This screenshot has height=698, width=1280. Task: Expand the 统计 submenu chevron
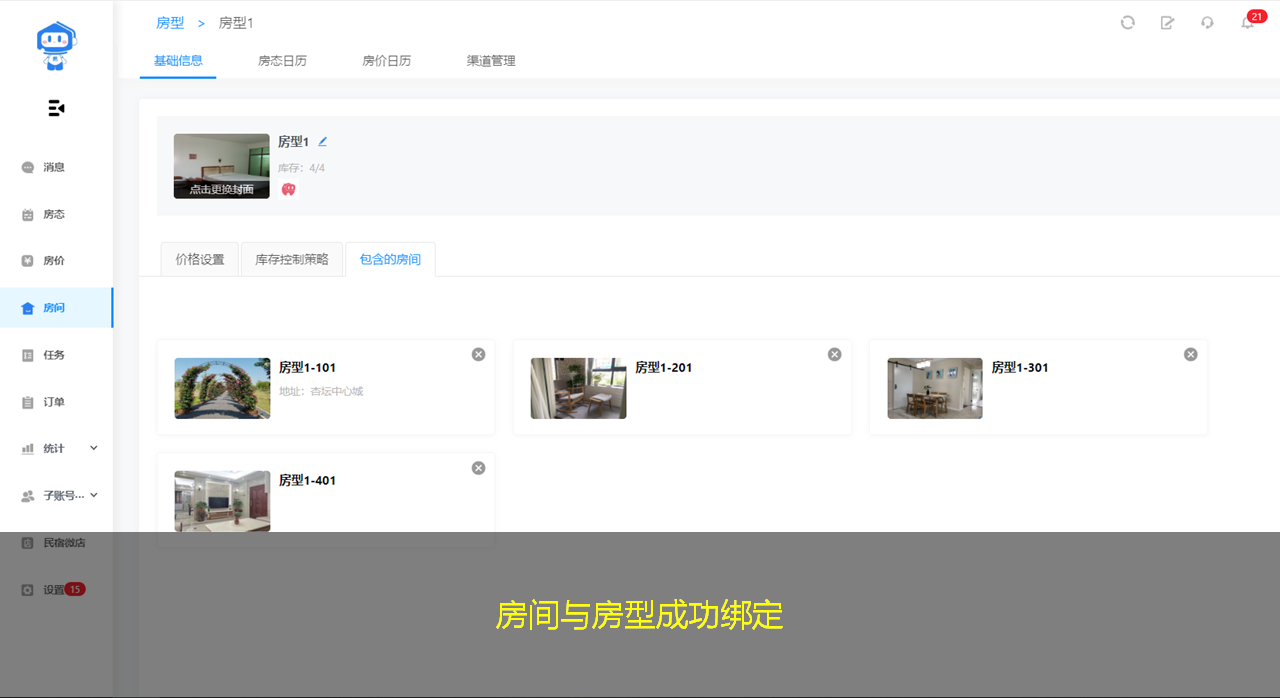pyautogui.click(x=94, y=448)
